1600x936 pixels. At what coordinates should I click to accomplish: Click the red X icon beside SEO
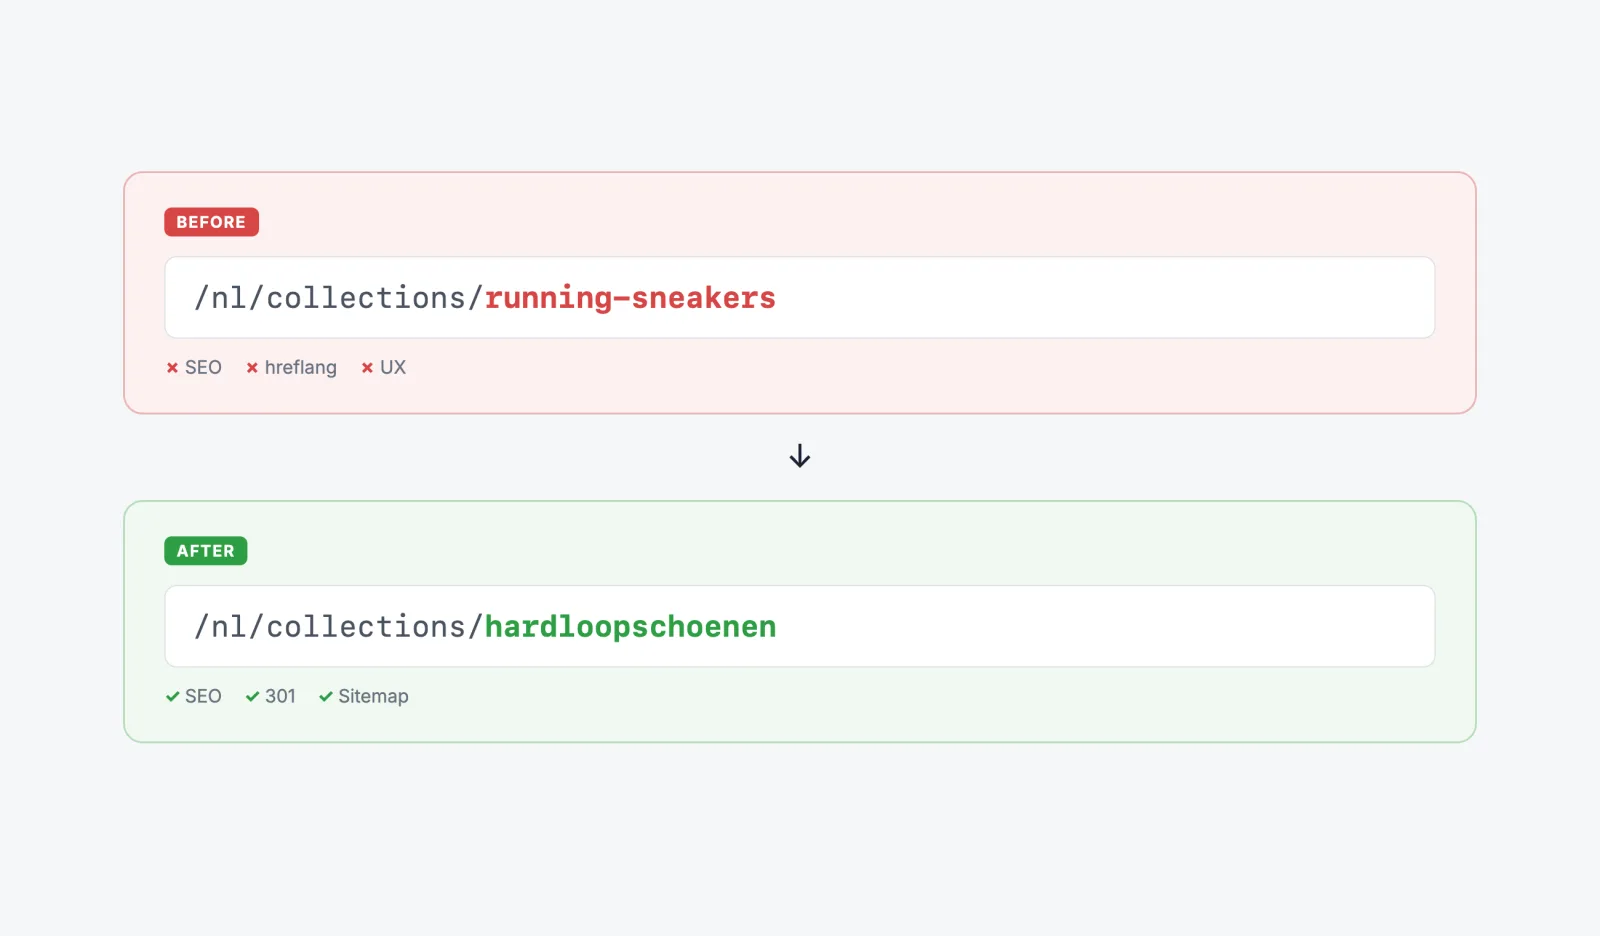coord(172,368)
